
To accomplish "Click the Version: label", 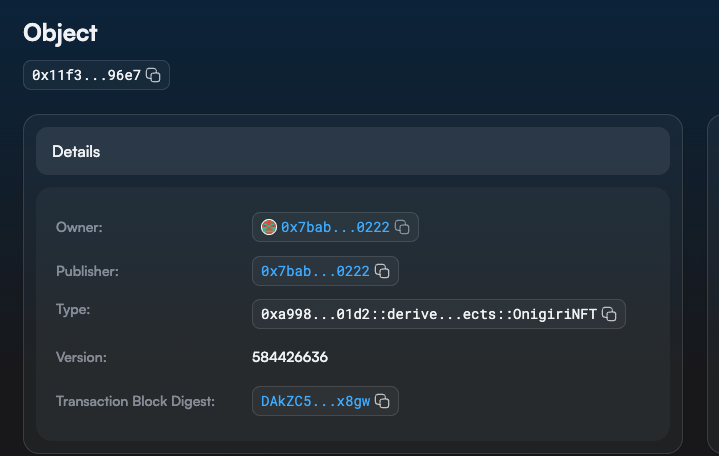I will point(81,357).
